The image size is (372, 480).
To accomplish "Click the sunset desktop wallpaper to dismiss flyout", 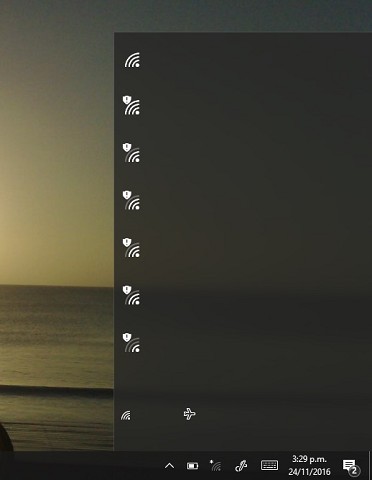I will click(x=57, y=200).
